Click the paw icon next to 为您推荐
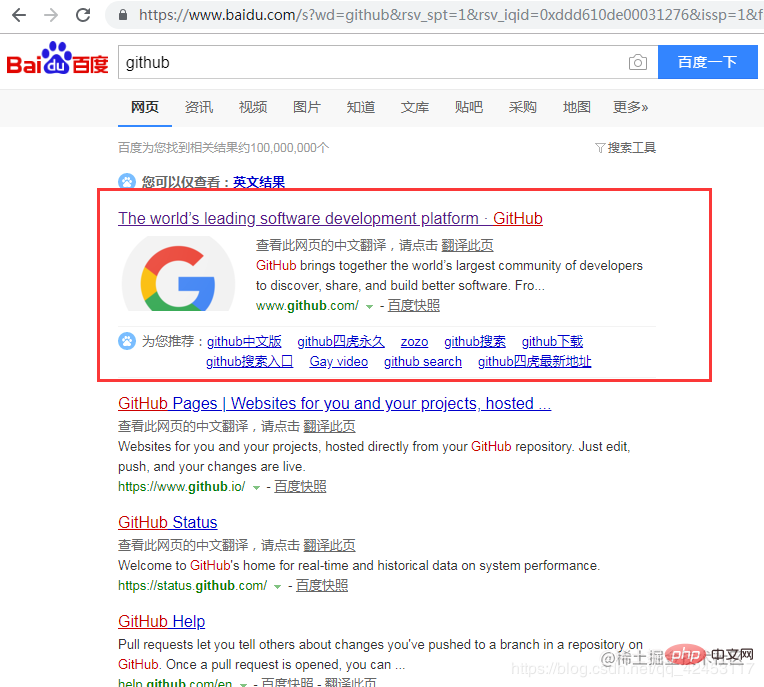764x687 pixels. pyautogui.click(x=127, y=341)
